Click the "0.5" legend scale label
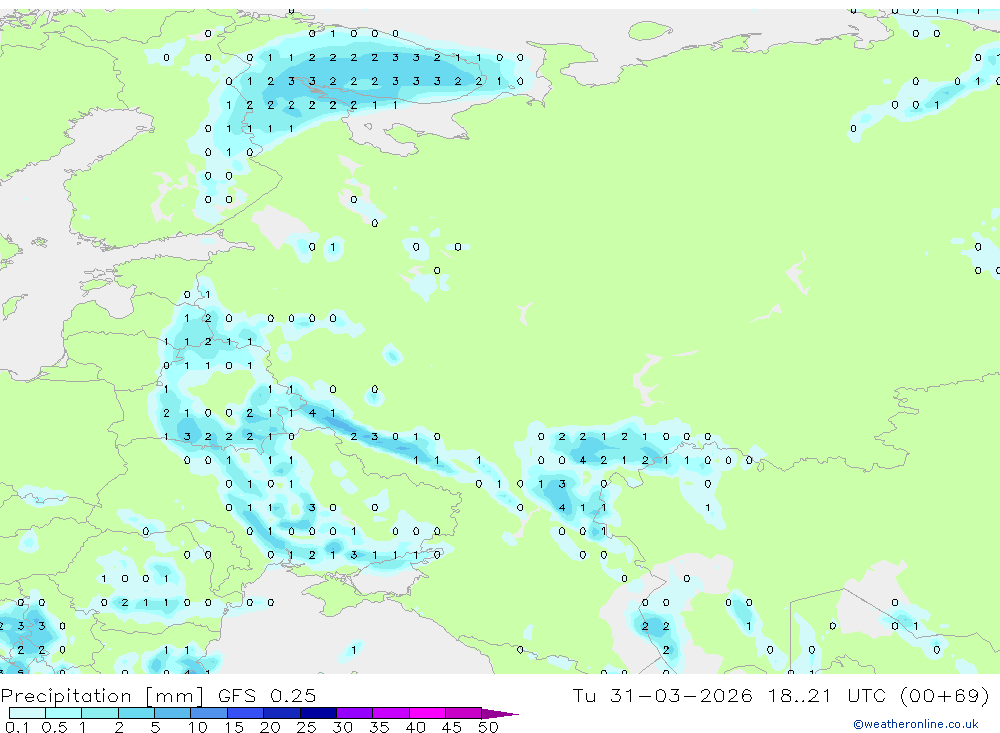Screen dimensions: 1000x733 (54, 727)
